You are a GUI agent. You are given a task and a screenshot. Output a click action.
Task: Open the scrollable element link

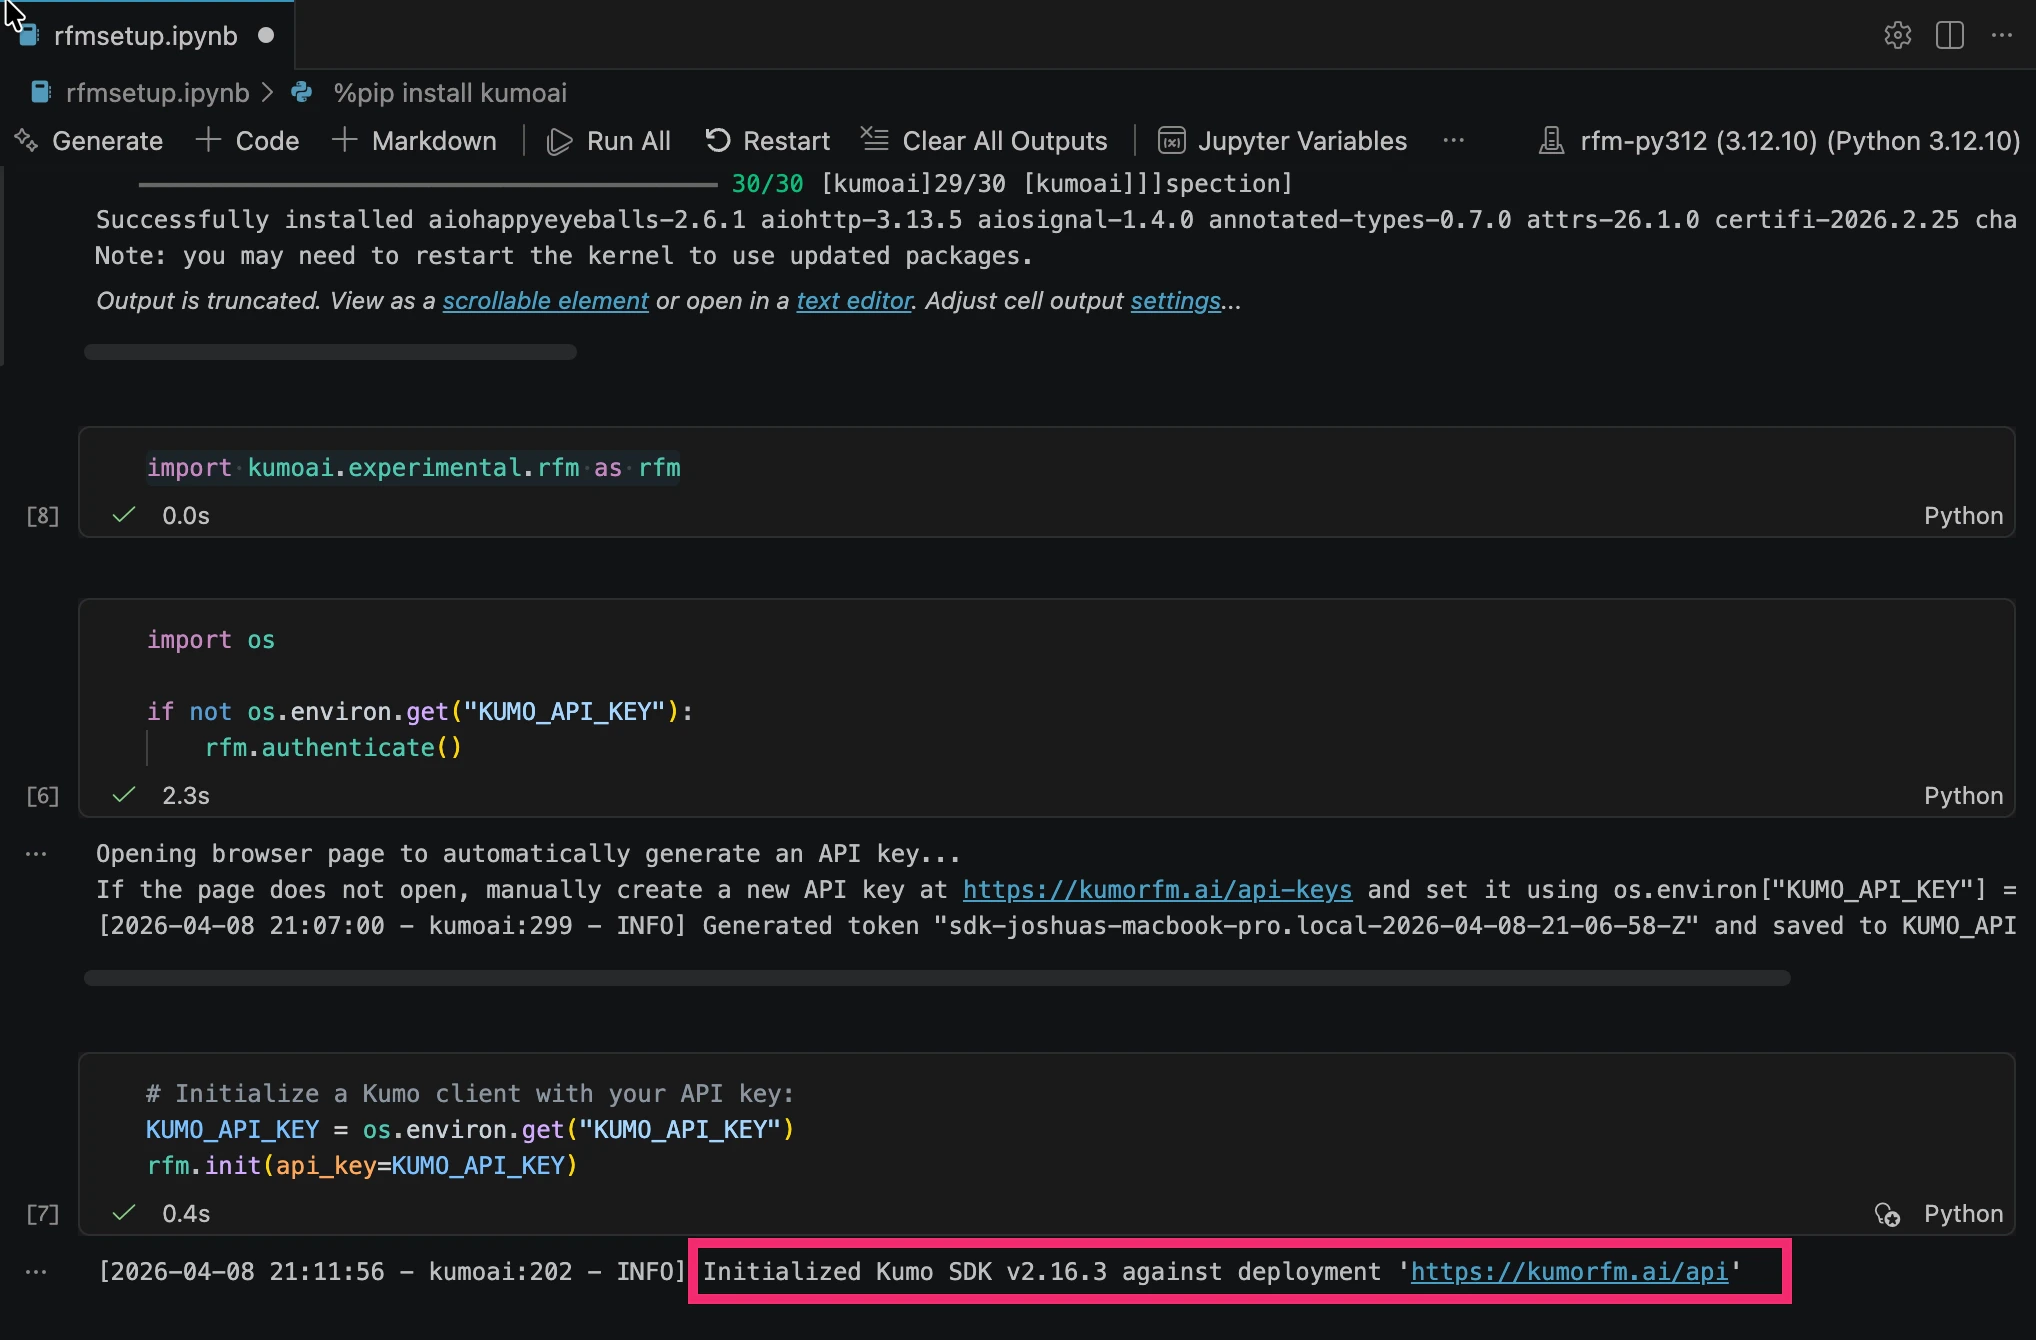coord(545,301)
